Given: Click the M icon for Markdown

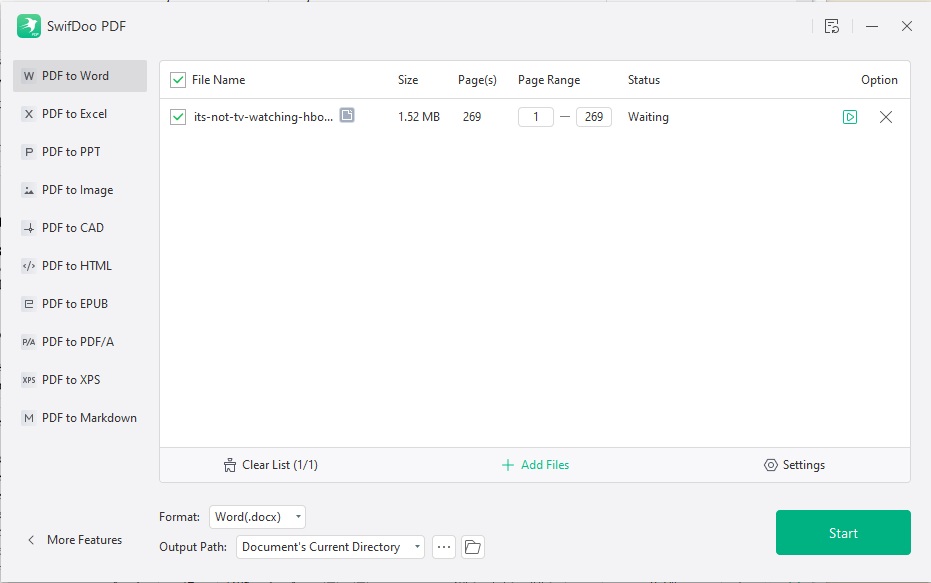Looking at the screenshot, I should tap(28, 418).
